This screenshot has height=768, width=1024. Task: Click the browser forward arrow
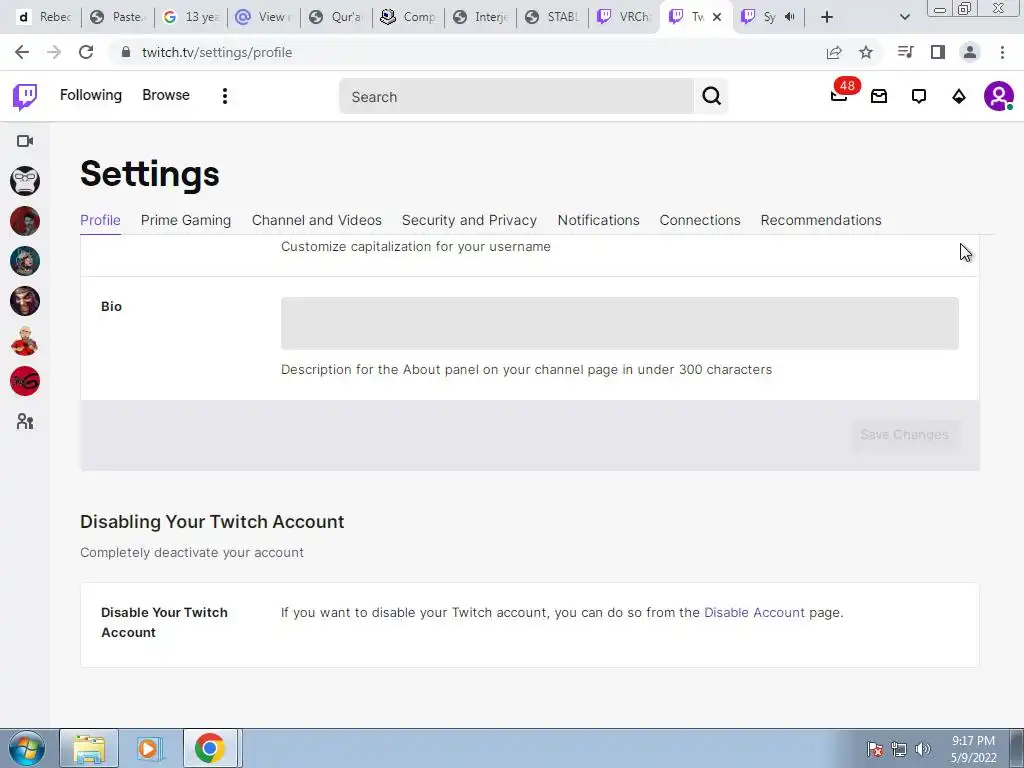point(54,52)
